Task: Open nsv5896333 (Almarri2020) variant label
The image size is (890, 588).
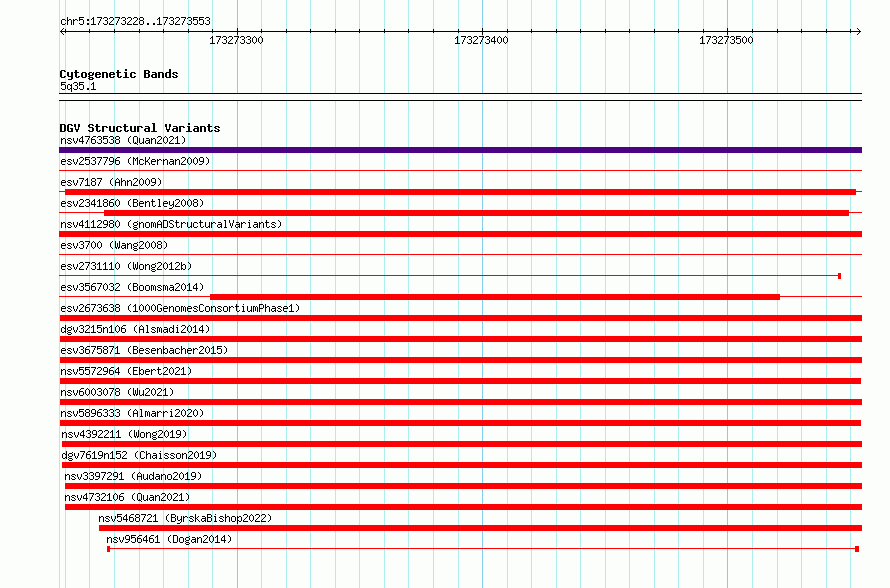Action: (132, 413)
